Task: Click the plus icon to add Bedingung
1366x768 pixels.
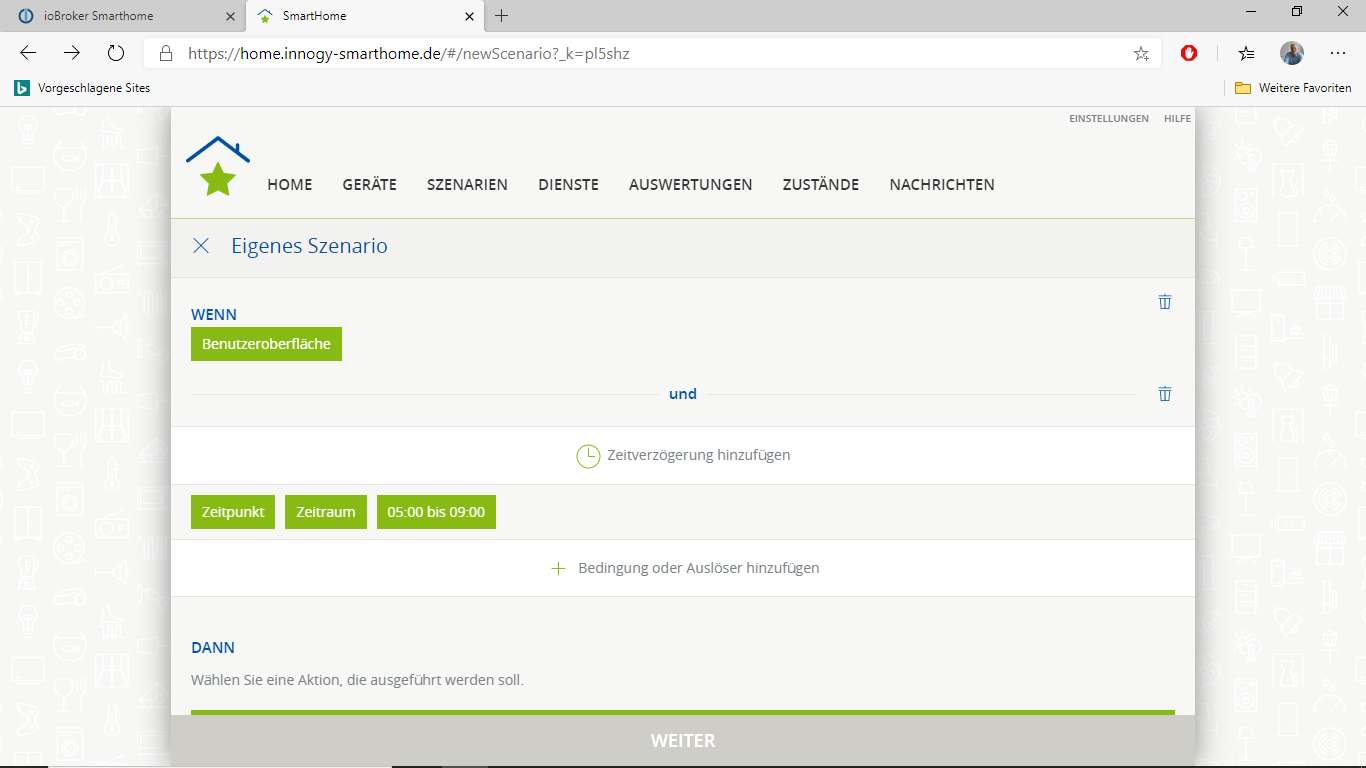Action: pyautogui.click(x=559, y=568)
